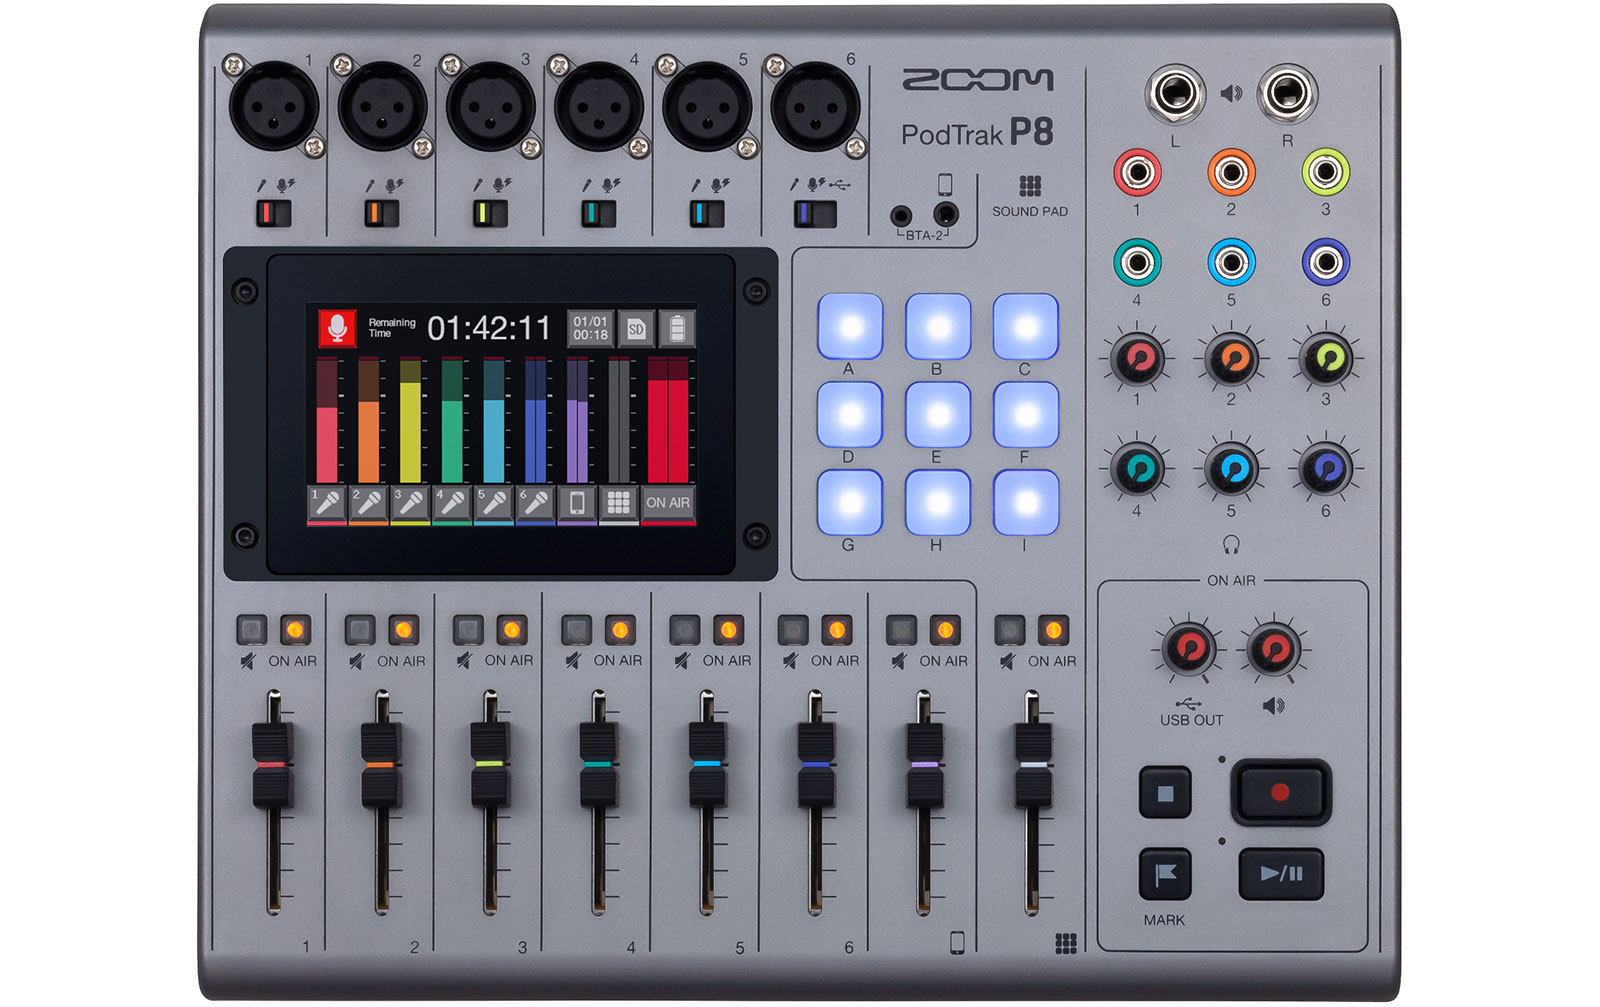
Task: Flip the input 6 mic/USB select switch
Action: [x=816, y=213]
